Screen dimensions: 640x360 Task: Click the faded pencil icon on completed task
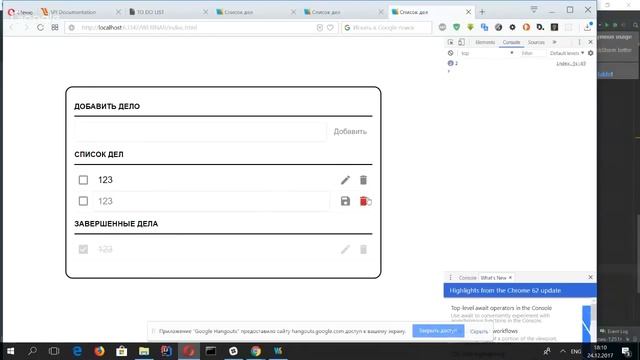[345, 249]
